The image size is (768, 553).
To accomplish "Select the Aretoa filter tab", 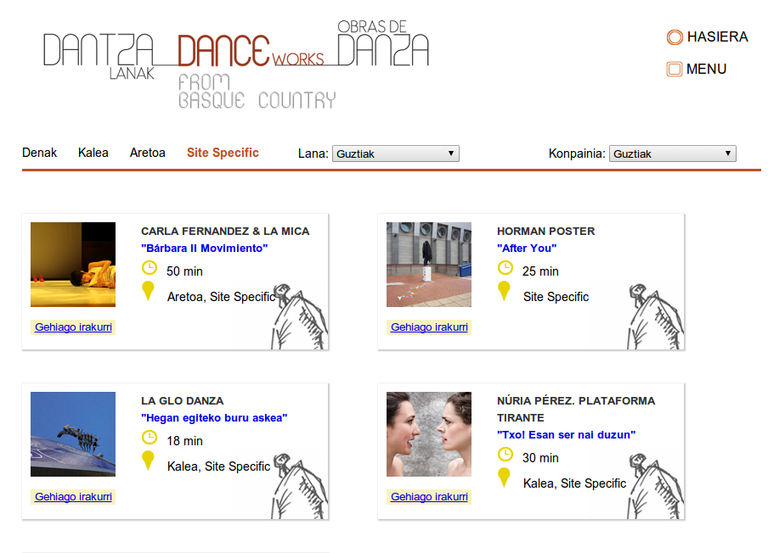I will pyautogui.click(x=147, y=153).
